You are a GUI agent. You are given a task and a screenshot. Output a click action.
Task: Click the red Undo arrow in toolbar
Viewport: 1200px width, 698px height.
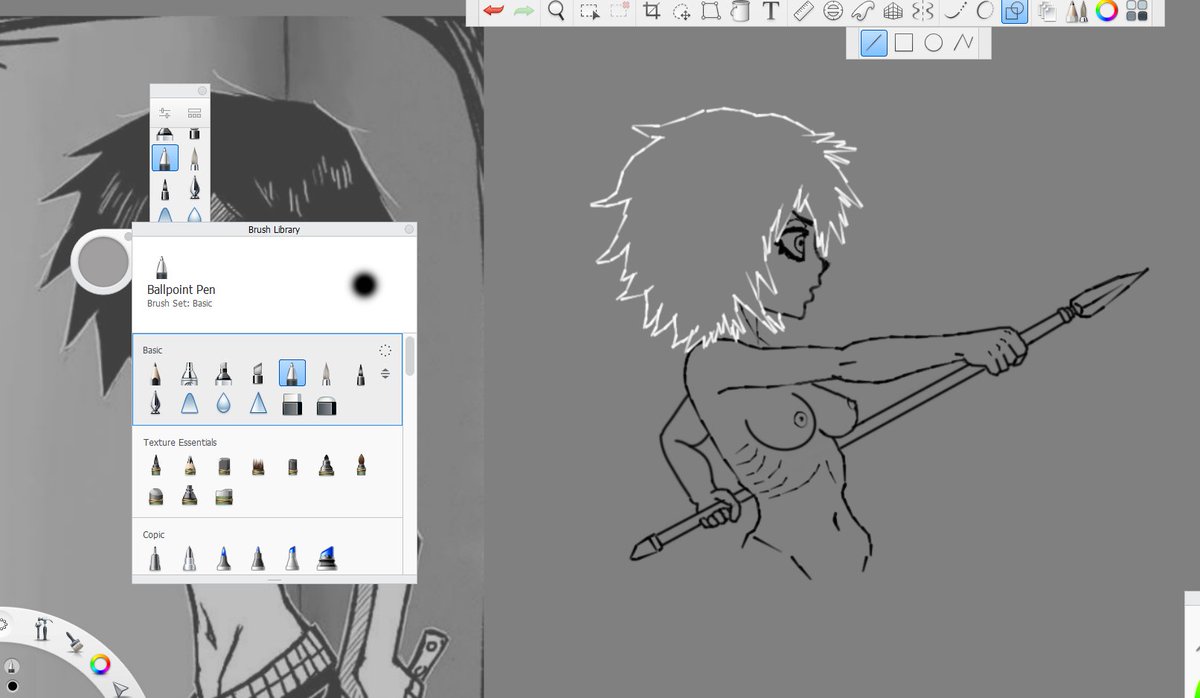point(493,11)
